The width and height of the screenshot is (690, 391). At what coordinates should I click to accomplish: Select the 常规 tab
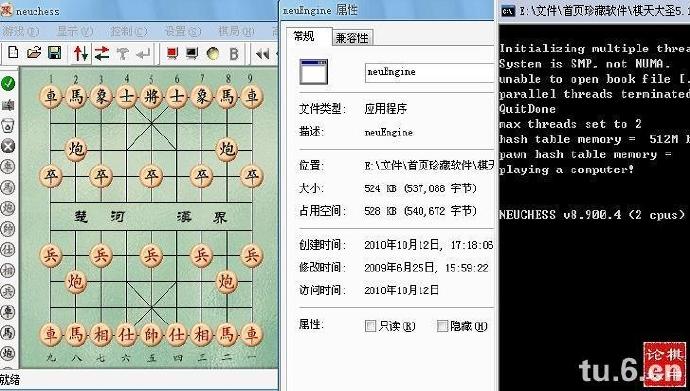[304, 37]
